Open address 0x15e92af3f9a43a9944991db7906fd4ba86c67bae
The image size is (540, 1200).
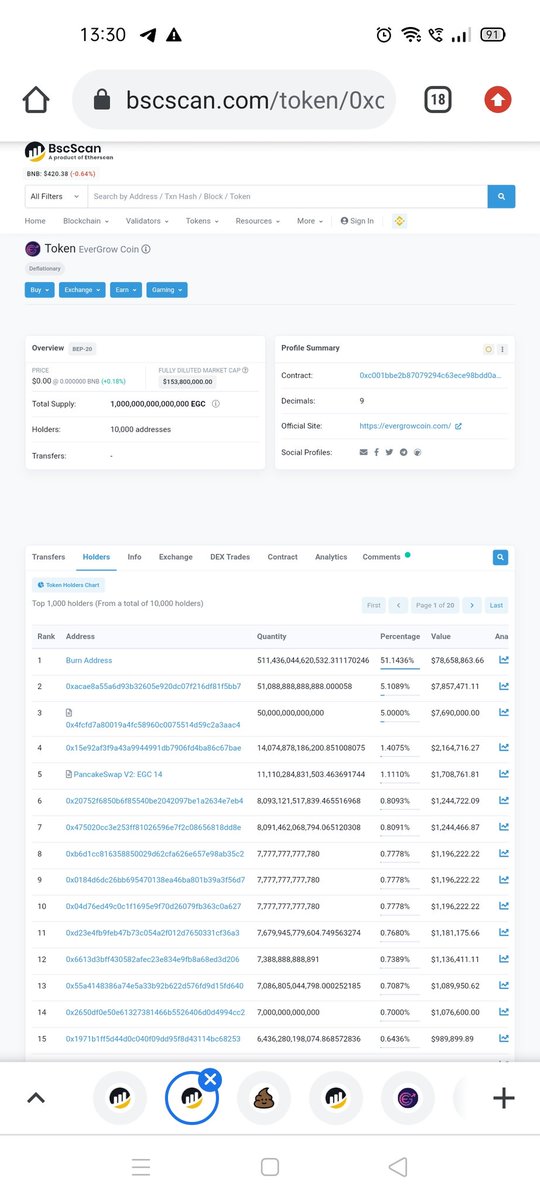153,748
